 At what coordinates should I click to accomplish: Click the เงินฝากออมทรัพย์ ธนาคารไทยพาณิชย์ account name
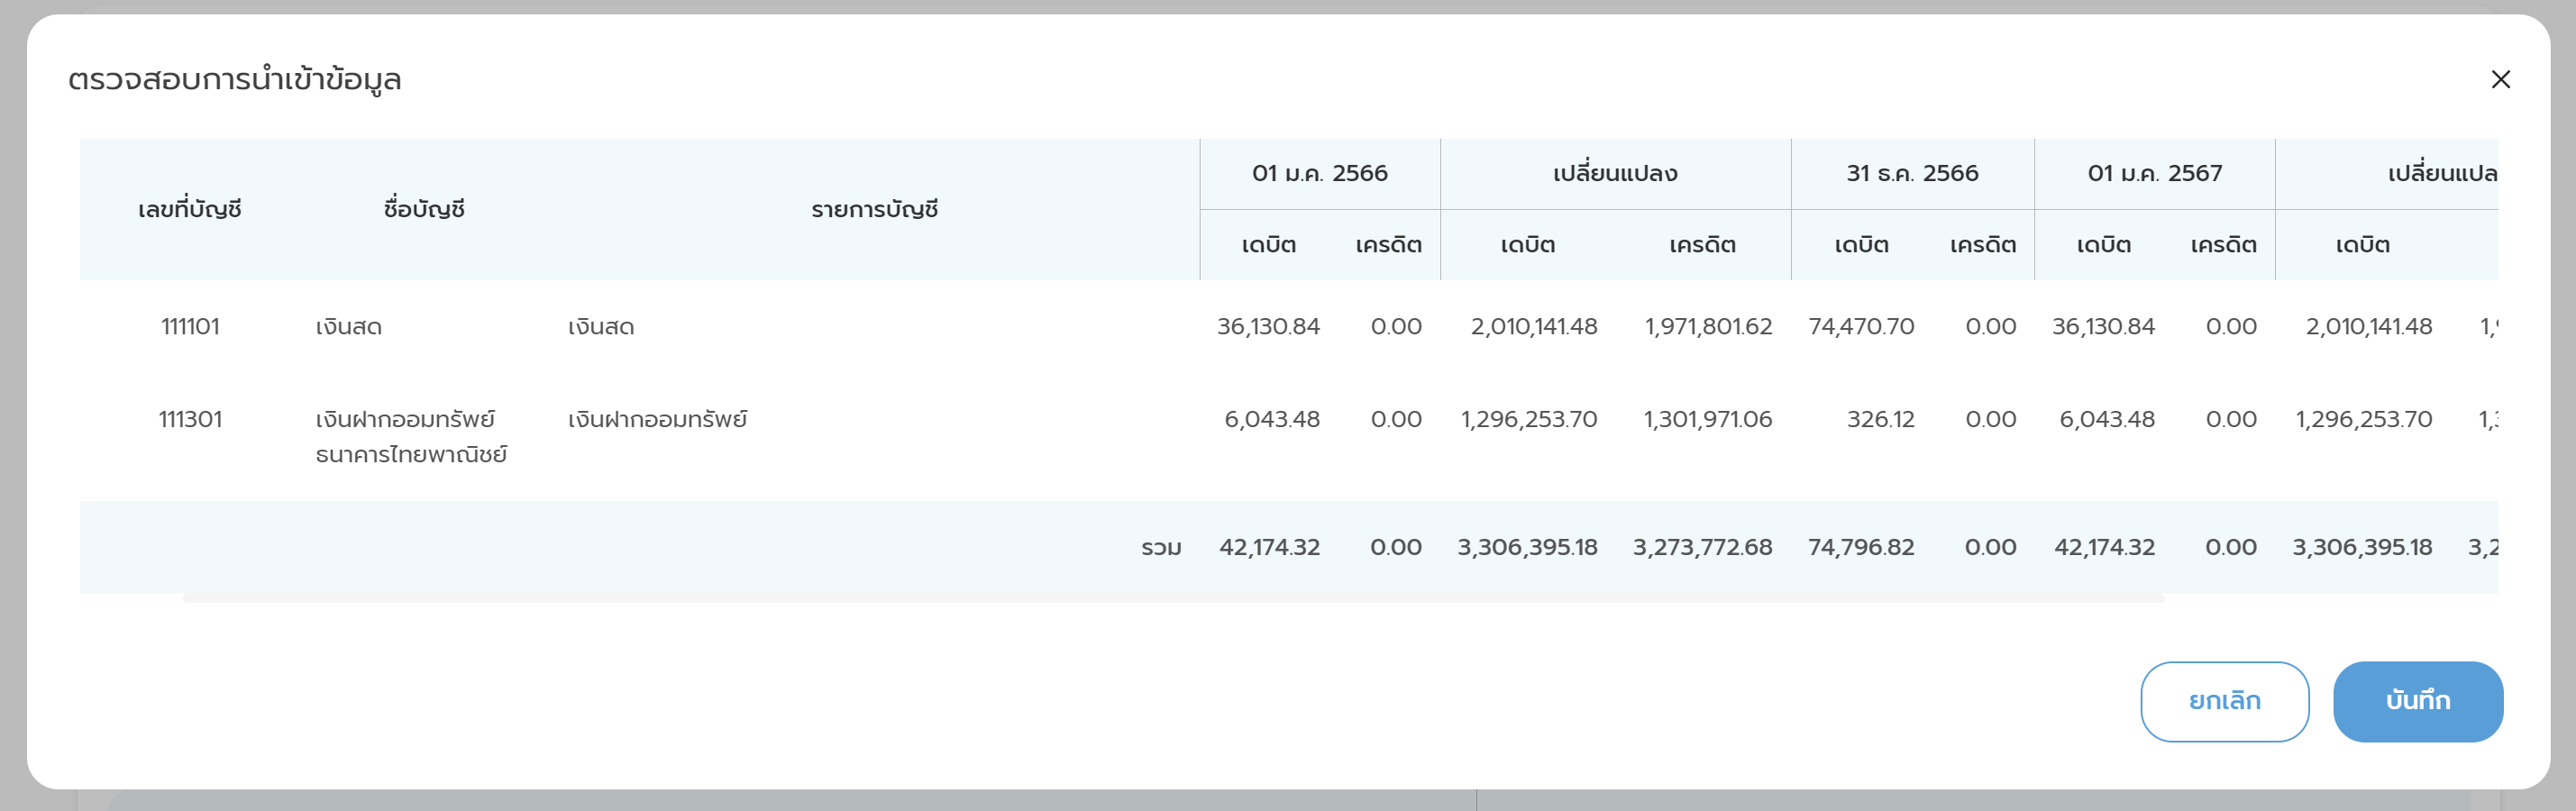point(411,436)
